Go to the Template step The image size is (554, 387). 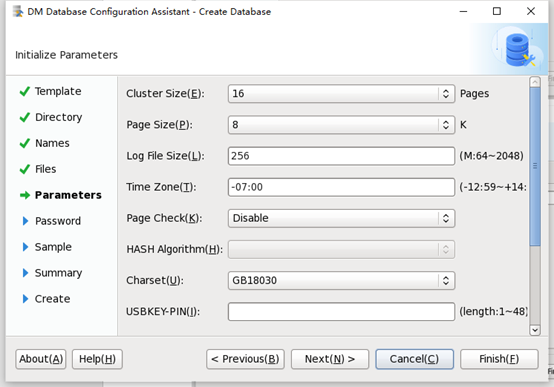click(58, 92)
